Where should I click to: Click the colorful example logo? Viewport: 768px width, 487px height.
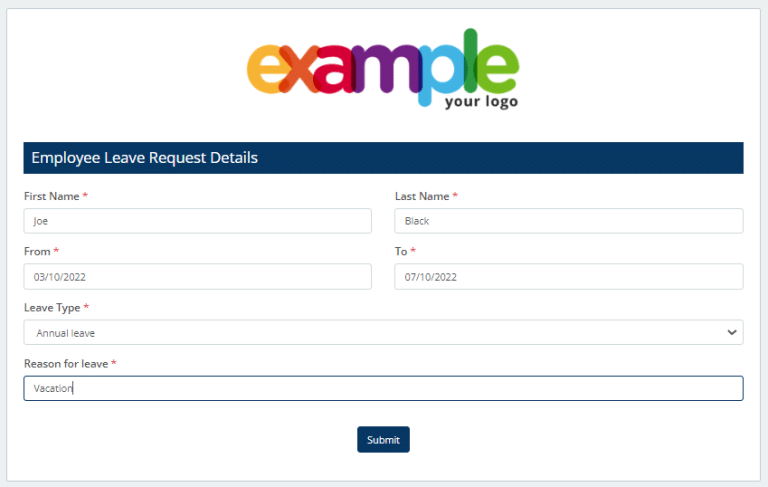pos(382,66)
